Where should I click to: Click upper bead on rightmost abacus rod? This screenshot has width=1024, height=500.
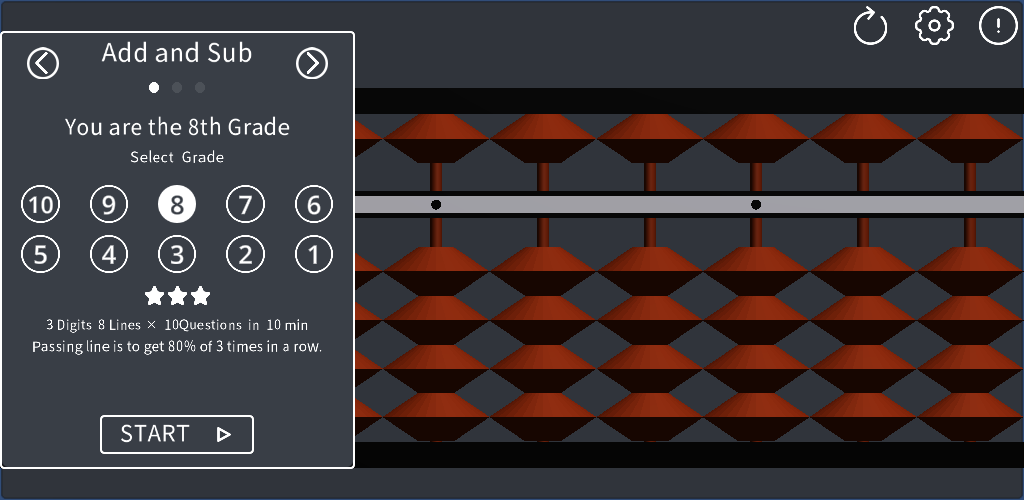click(970, 138)
